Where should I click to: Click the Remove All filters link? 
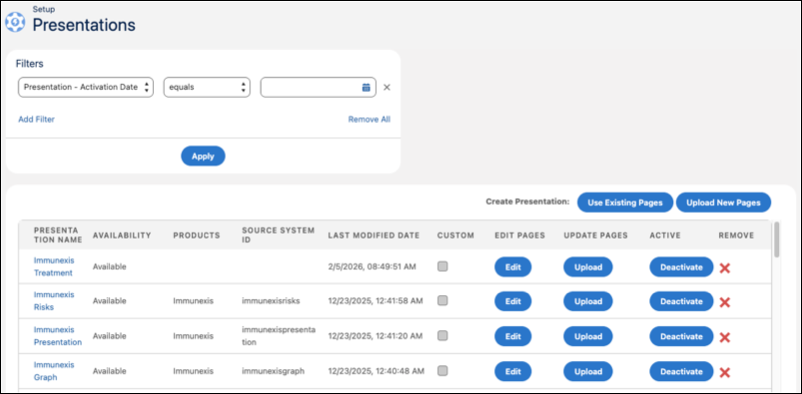point(369,119)
